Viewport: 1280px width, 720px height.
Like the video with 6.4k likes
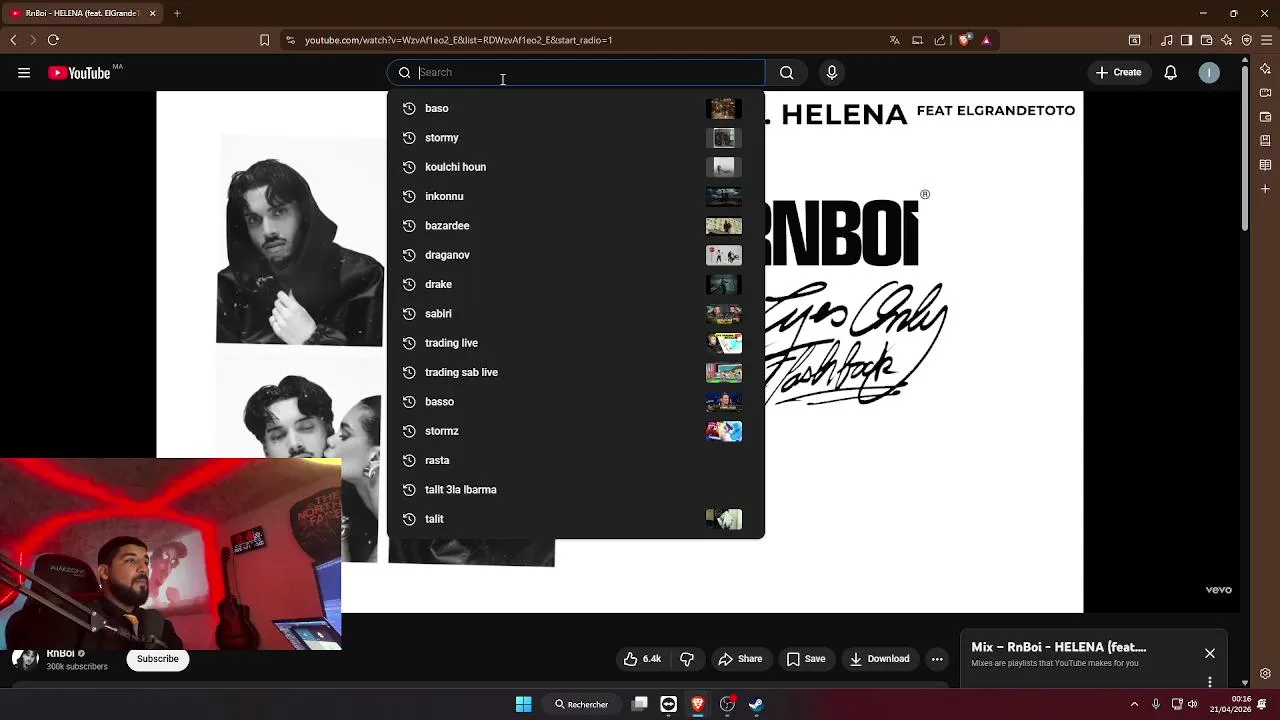pos(642,659)
